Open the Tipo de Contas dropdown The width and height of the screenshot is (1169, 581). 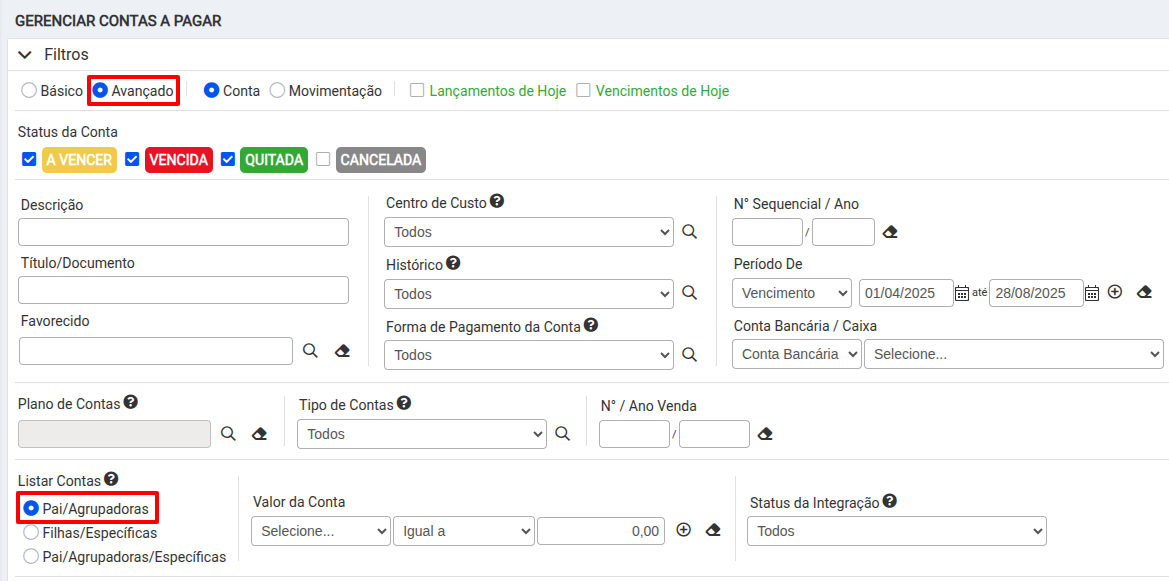(x=421, y=434)
